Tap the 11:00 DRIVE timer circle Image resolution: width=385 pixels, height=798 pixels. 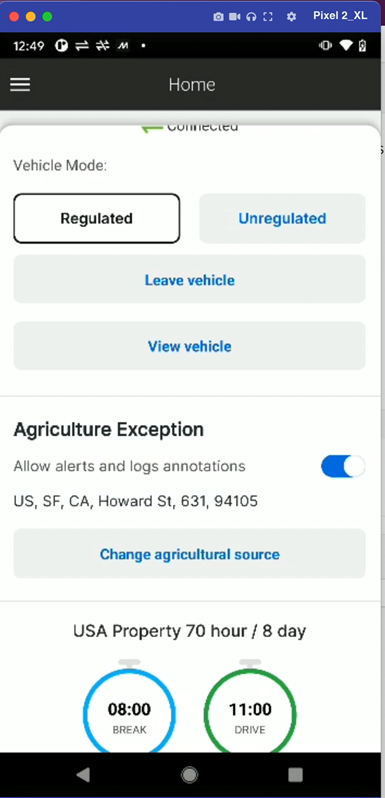pyautogui.click(x=250, y=712)
